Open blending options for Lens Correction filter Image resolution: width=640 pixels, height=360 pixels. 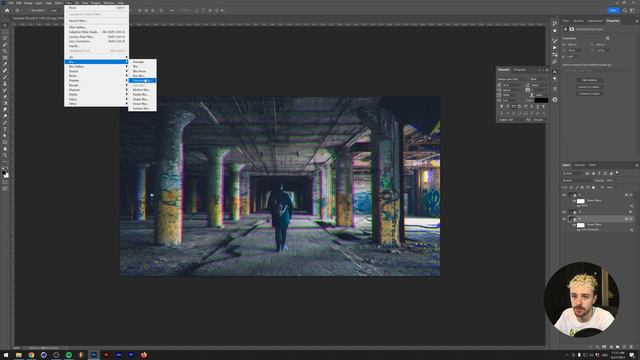click(x=631, y=230)
